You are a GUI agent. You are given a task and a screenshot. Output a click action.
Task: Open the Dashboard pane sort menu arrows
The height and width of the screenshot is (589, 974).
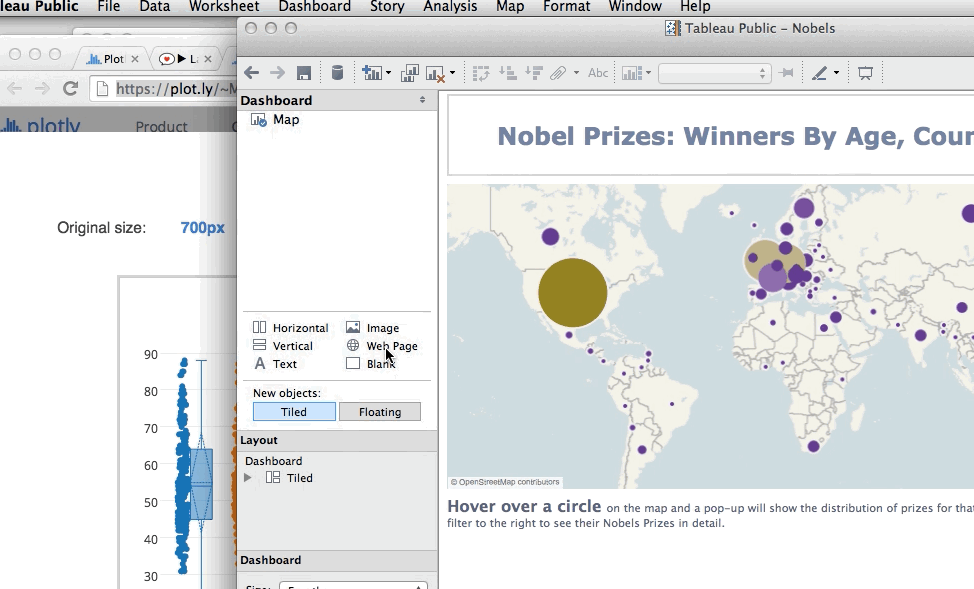click(x=422, y=100)
